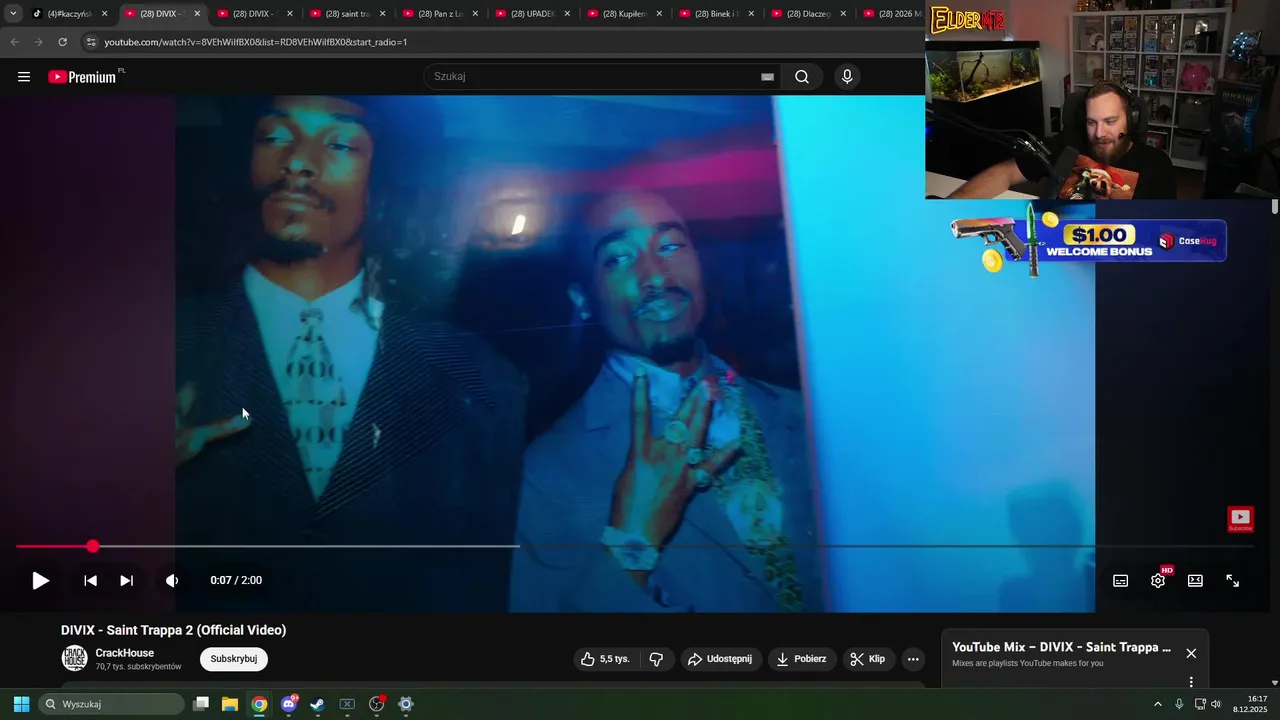This screenshot has height=720, width=1280.
Task: Start voice search with microphone icon
Action: tap(847, 77)
